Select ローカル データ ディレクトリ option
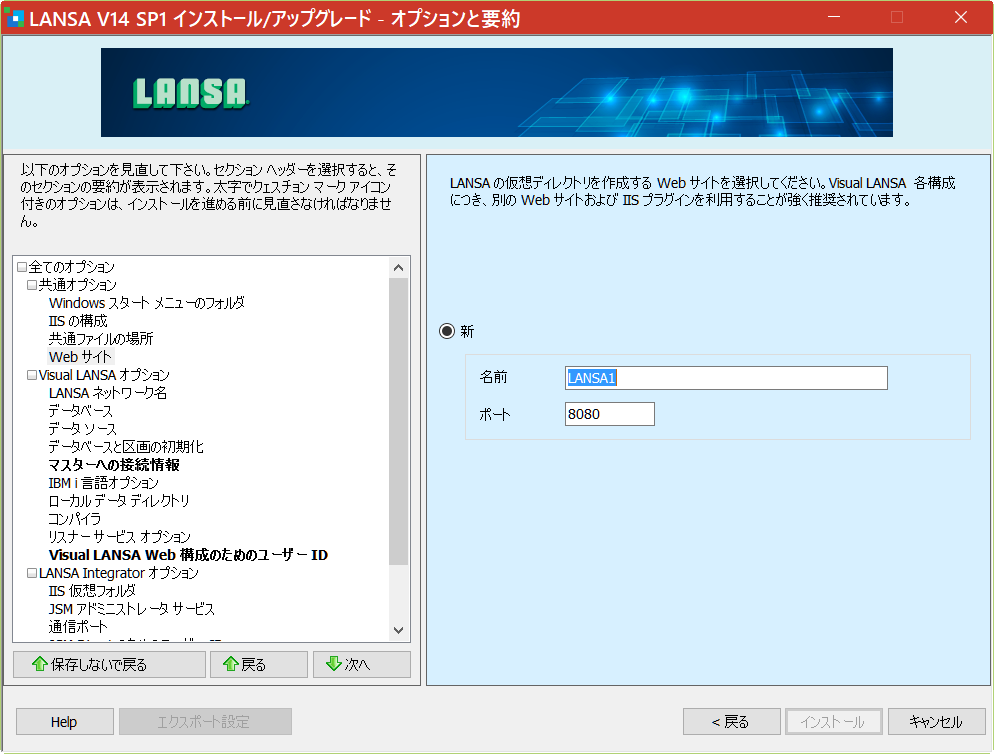 [x=119, y=501]
